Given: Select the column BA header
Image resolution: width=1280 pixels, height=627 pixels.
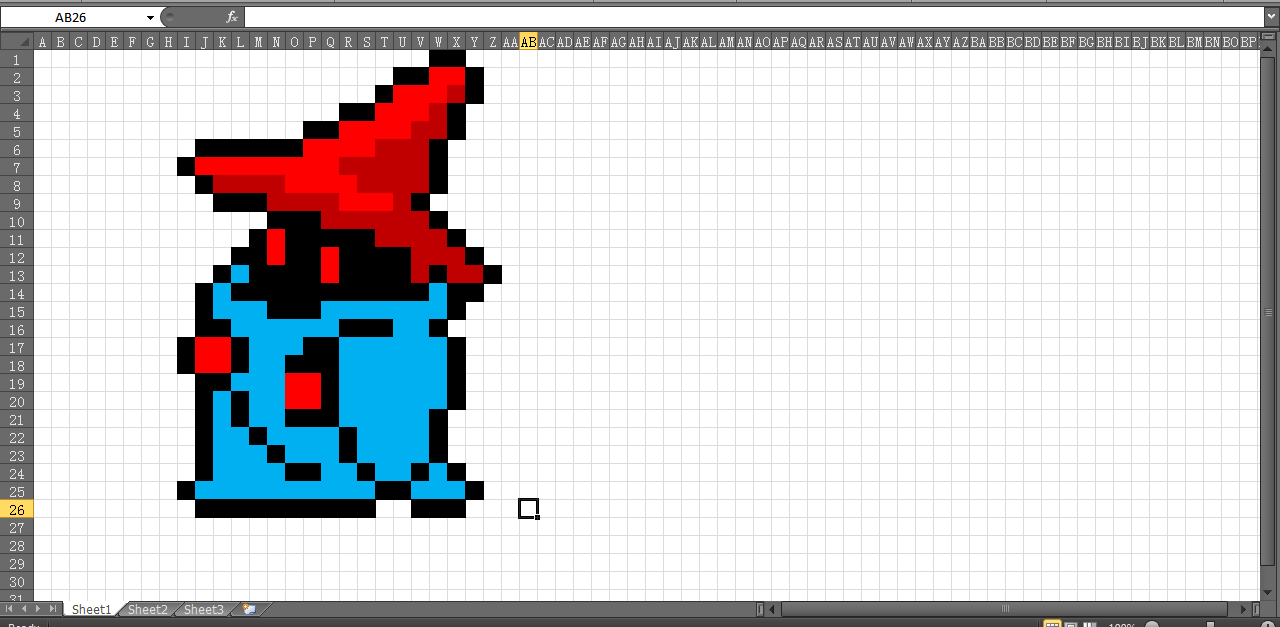Looking at the screenshot, I should tap(978, 42).
